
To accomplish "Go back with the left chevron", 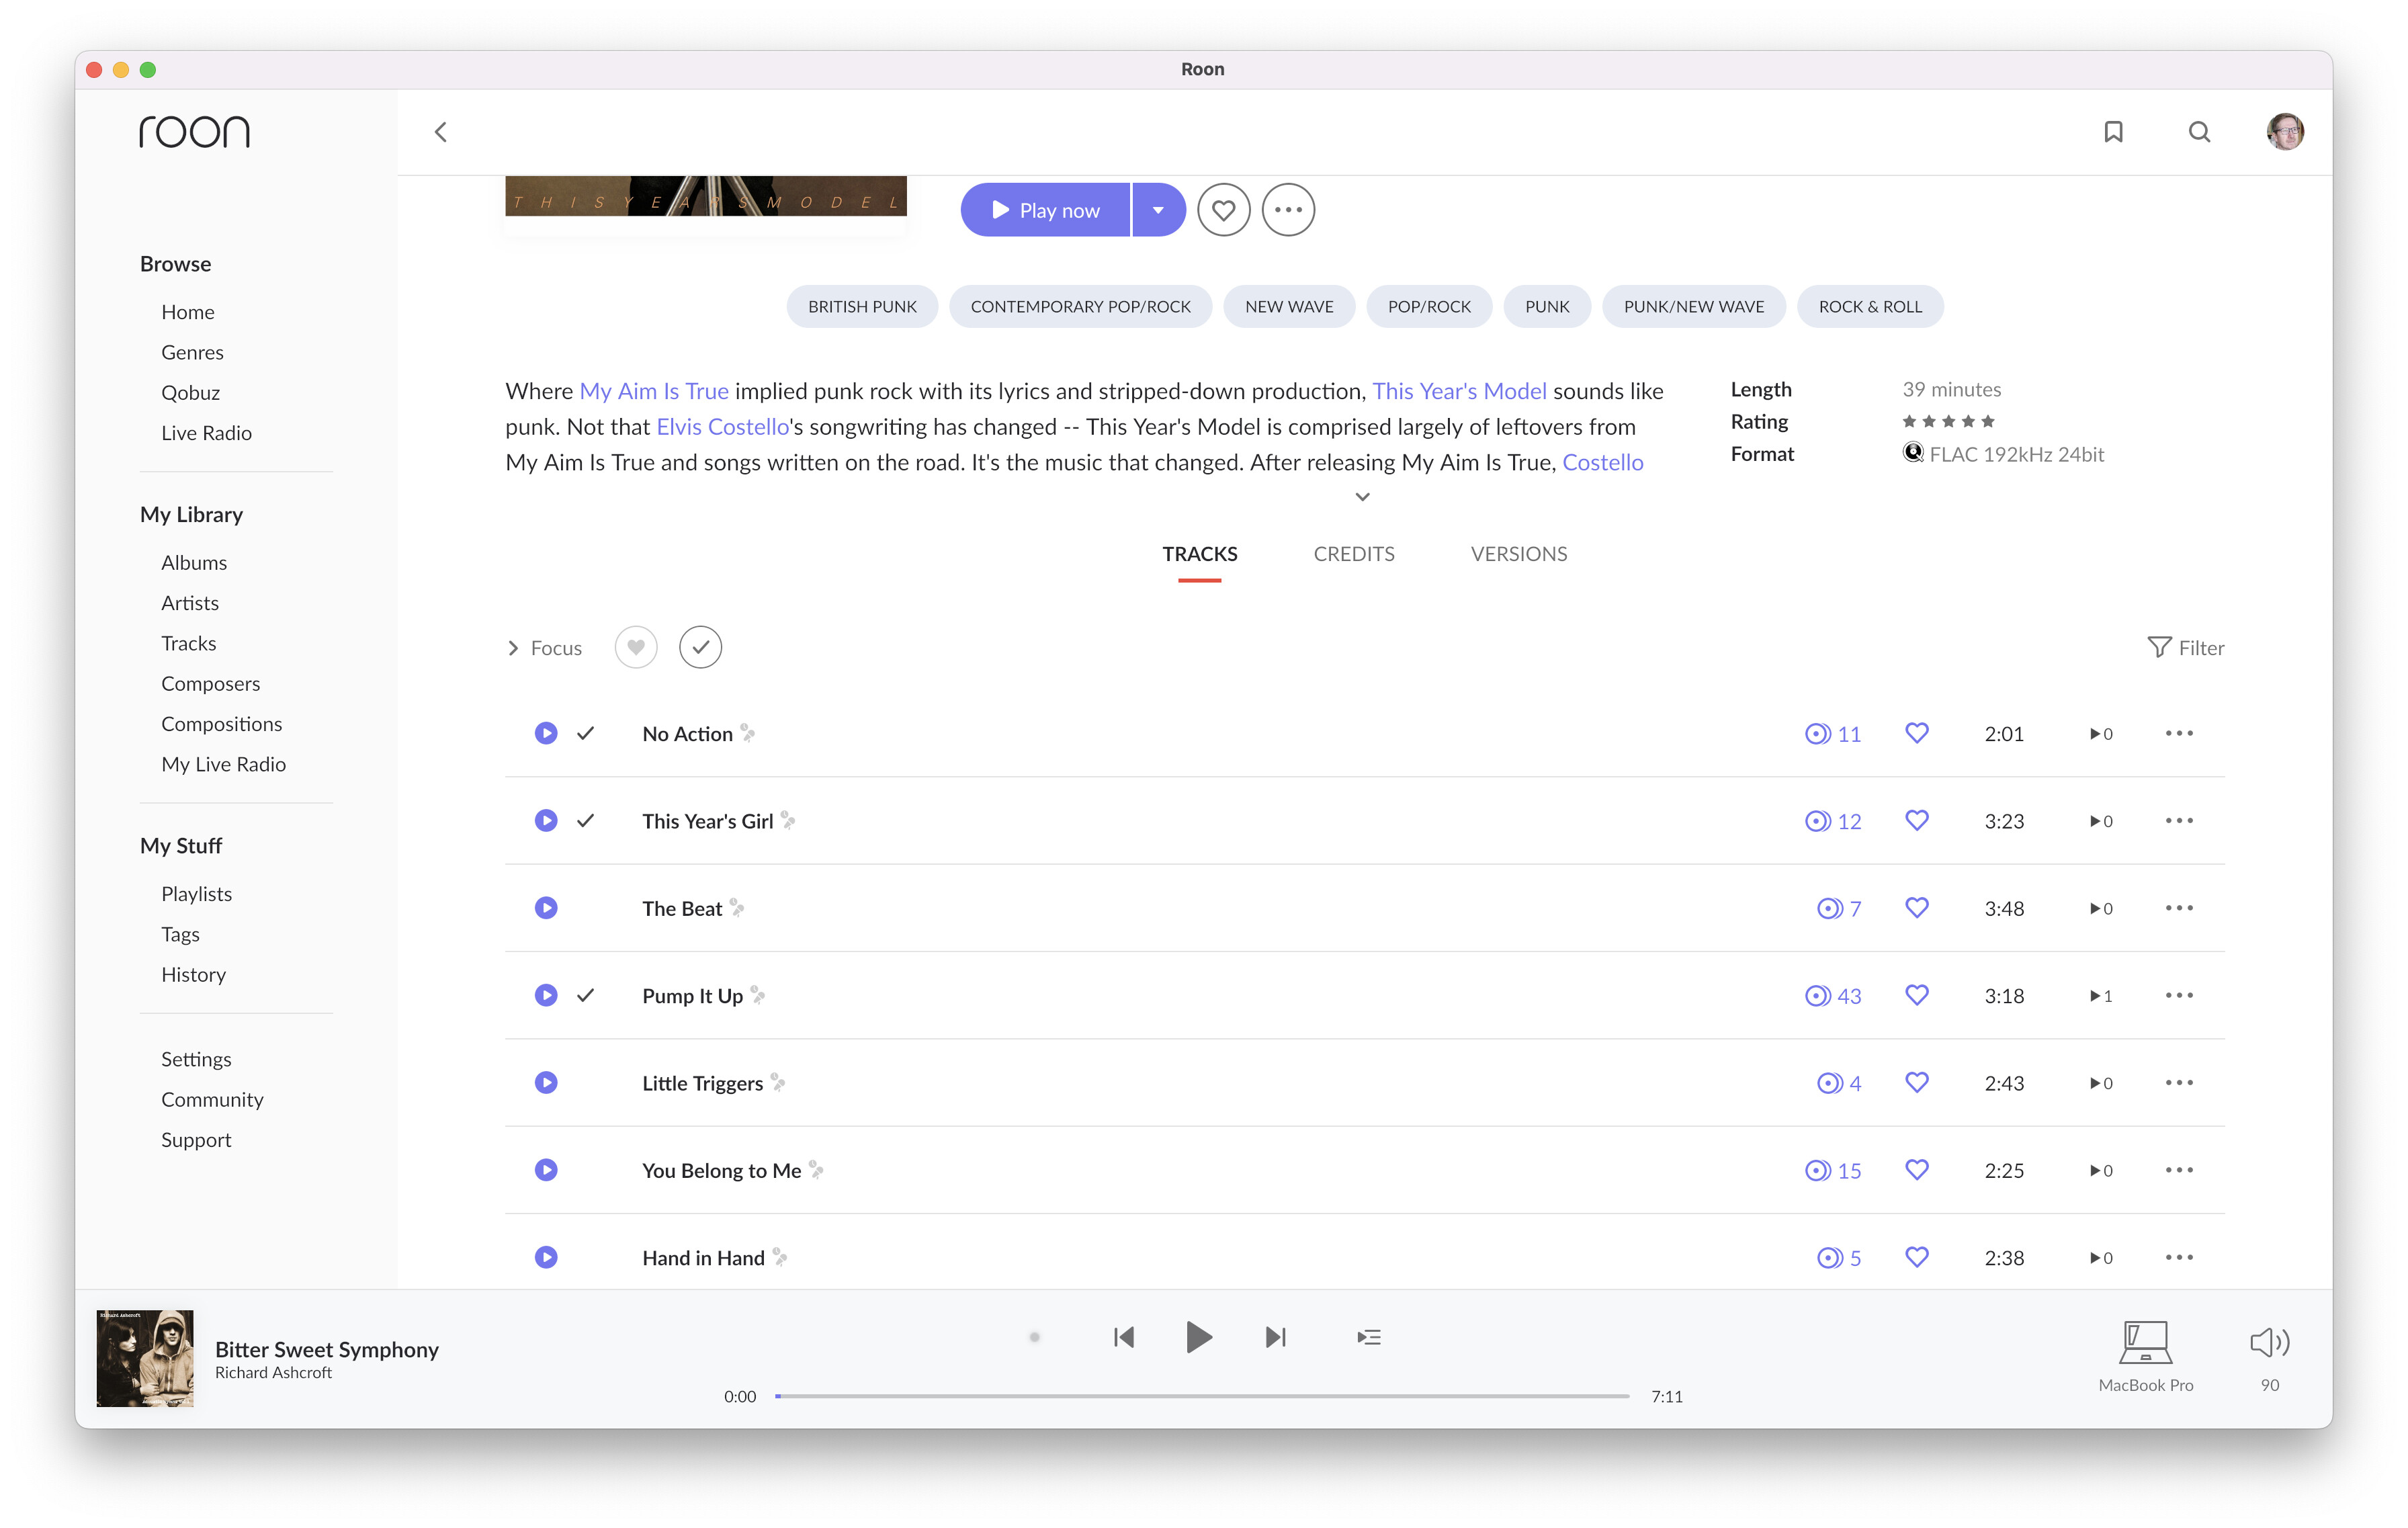I will coord(440,132).
